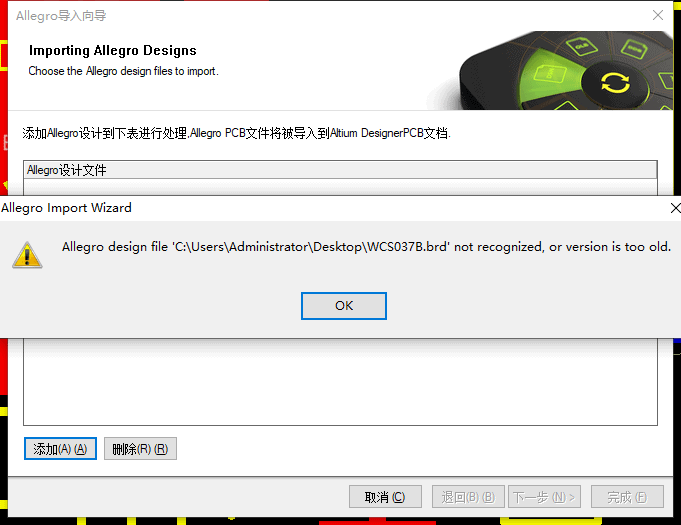Image resolution: width=681 pixels, height=525 pixels.
Task: Click the Allegro设计文件 column header
Action: click(x=340, y=170)
